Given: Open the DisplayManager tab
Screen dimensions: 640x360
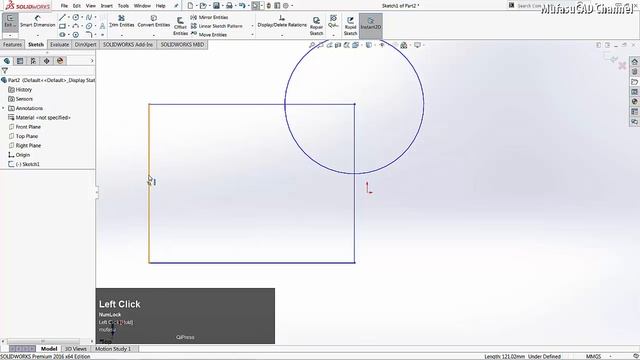Looking at the screenshot, I should 60,61.
